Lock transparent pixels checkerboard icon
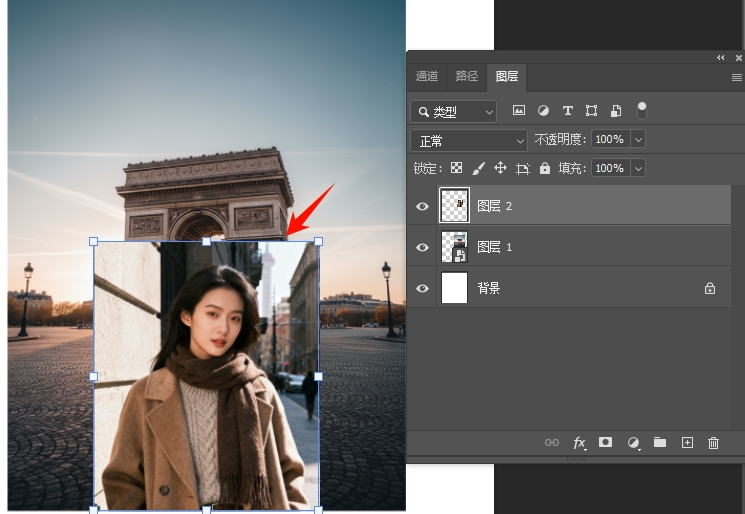 pyautogui.click(x=457, y=168)
